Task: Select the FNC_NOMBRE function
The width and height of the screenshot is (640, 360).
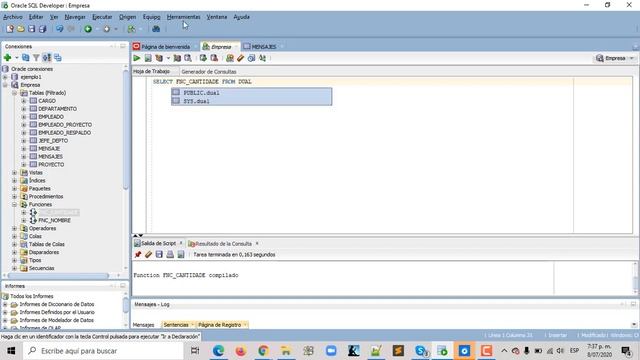Action: [x=54, y=220]
